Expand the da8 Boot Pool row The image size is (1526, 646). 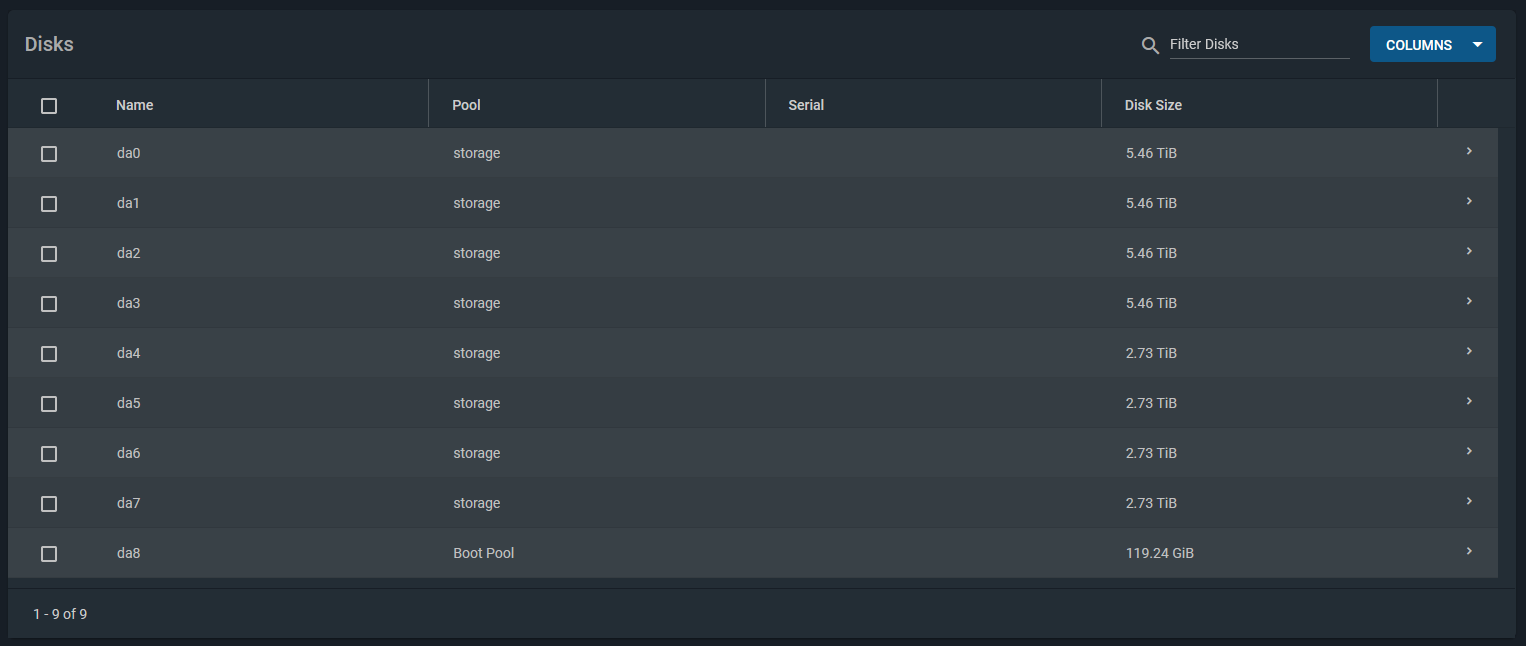coord(1468,551)
